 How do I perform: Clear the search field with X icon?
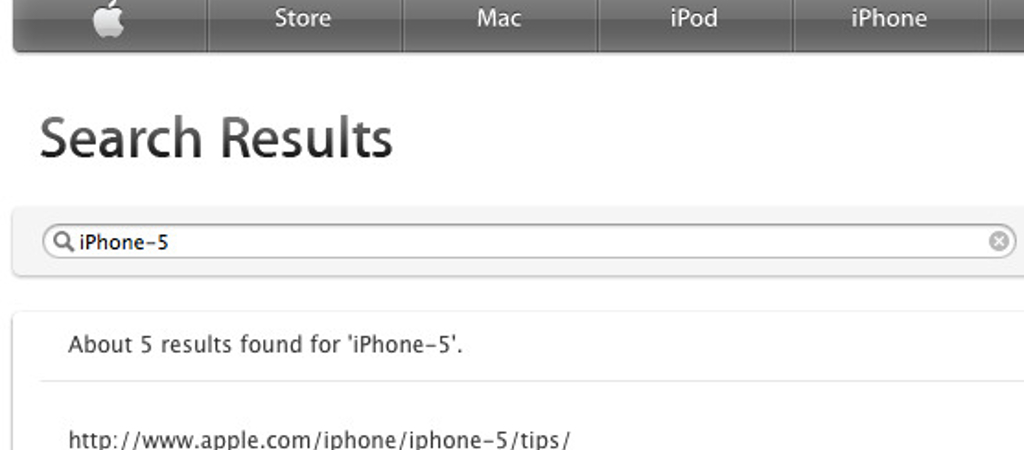click(x=999, y=242)
